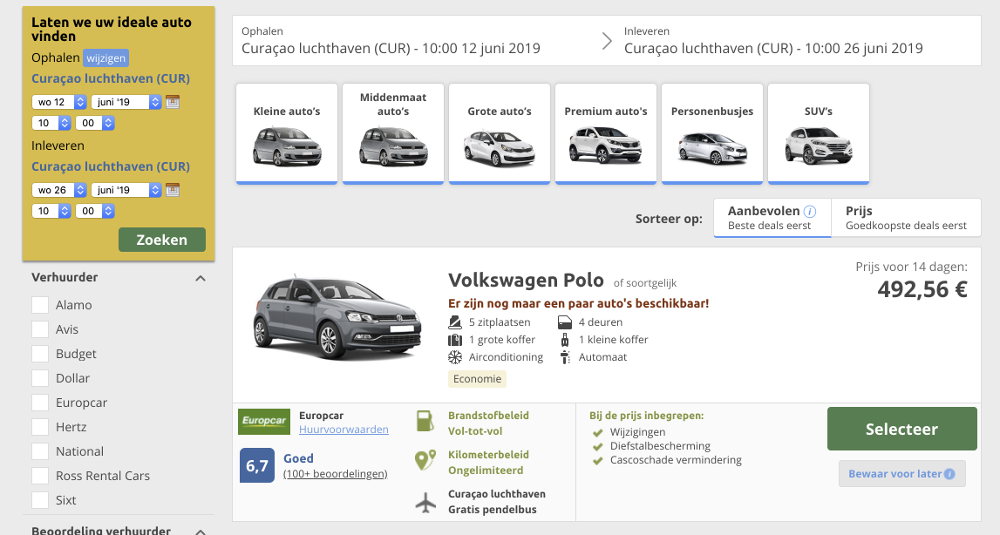The height and width of the screenshot is (535, 1000).
Task: Click the gearbox Automaat icon
Action: pos(564,357)
